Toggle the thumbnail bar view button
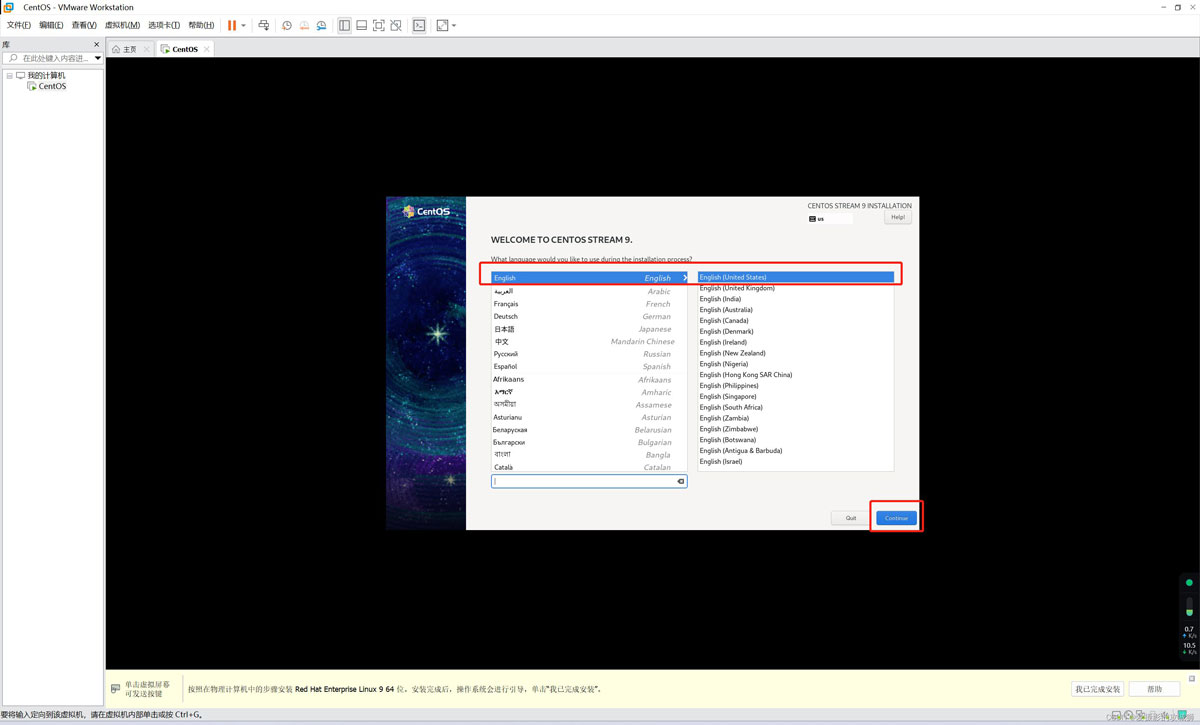Viewport: 1200px width, 725px height. pos(361,25)
